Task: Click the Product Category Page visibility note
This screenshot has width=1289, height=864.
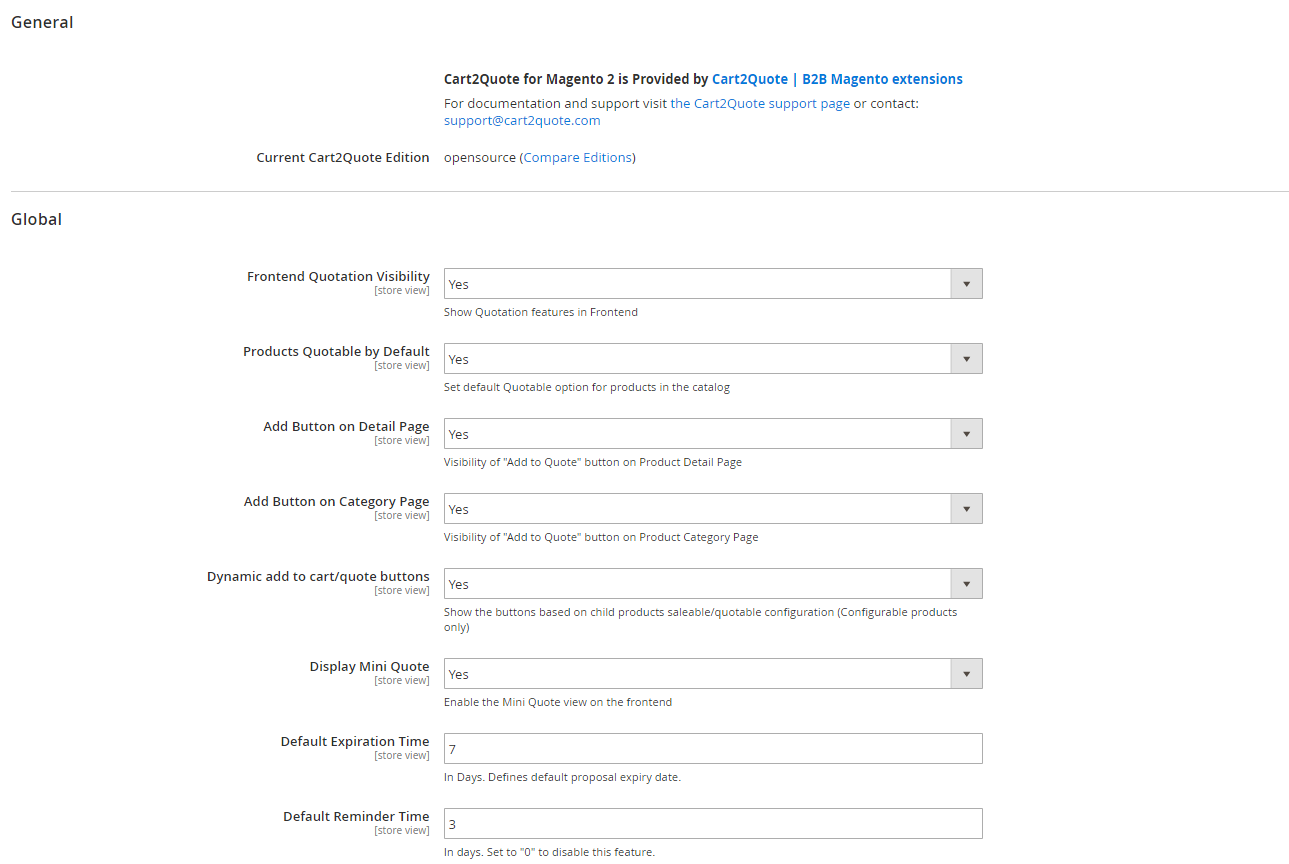Action: pos(601,537)
